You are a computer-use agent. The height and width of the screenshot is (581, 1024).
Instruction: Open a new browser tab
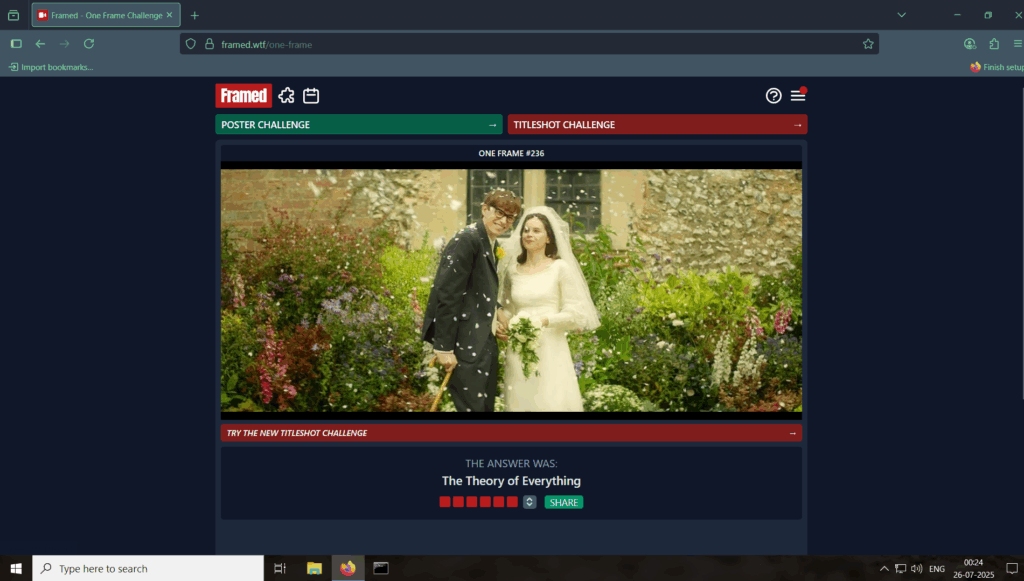coord(195,15)
